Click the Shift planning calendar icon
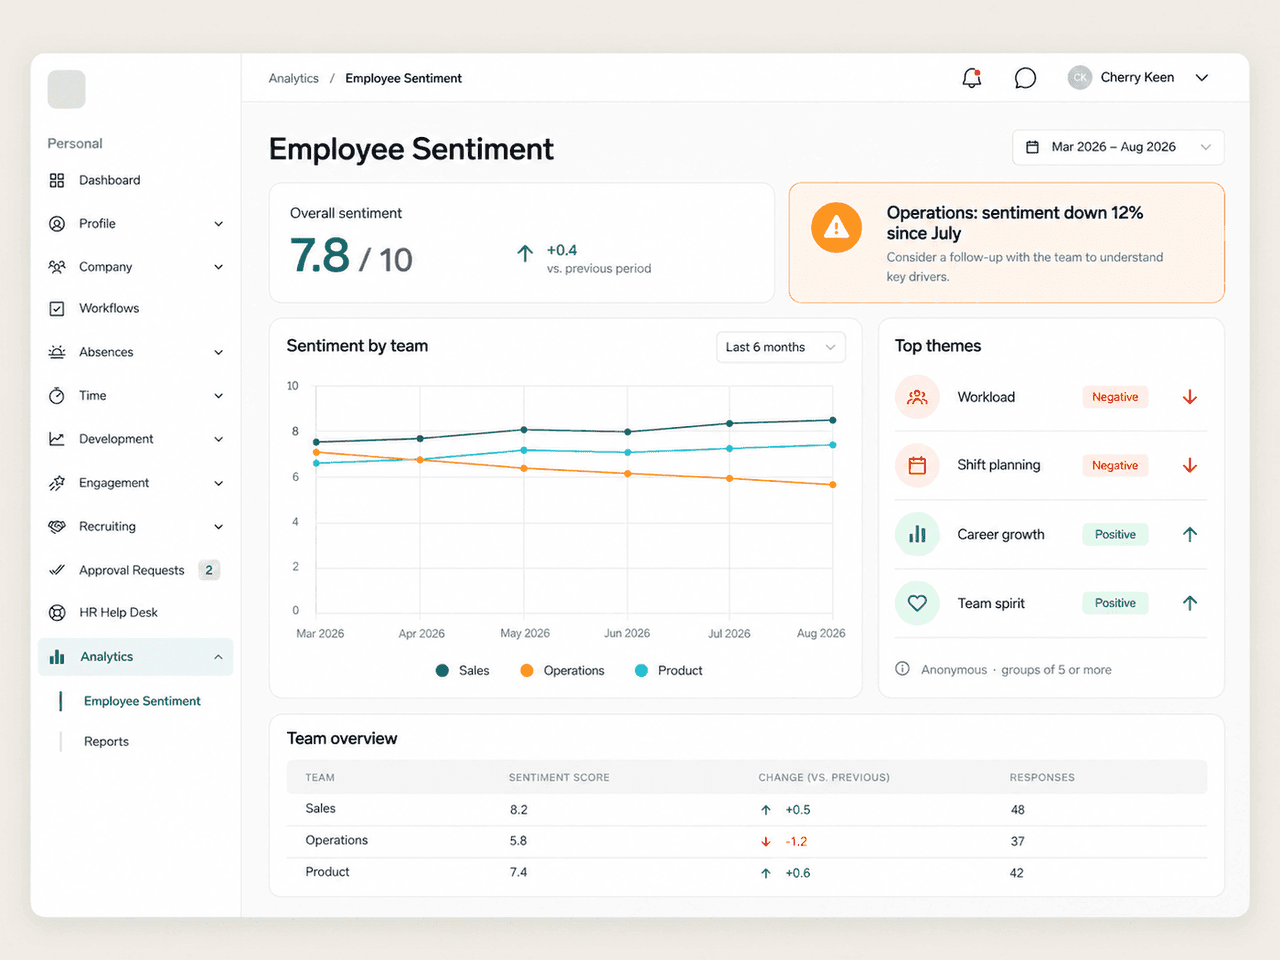 (917, 465)
